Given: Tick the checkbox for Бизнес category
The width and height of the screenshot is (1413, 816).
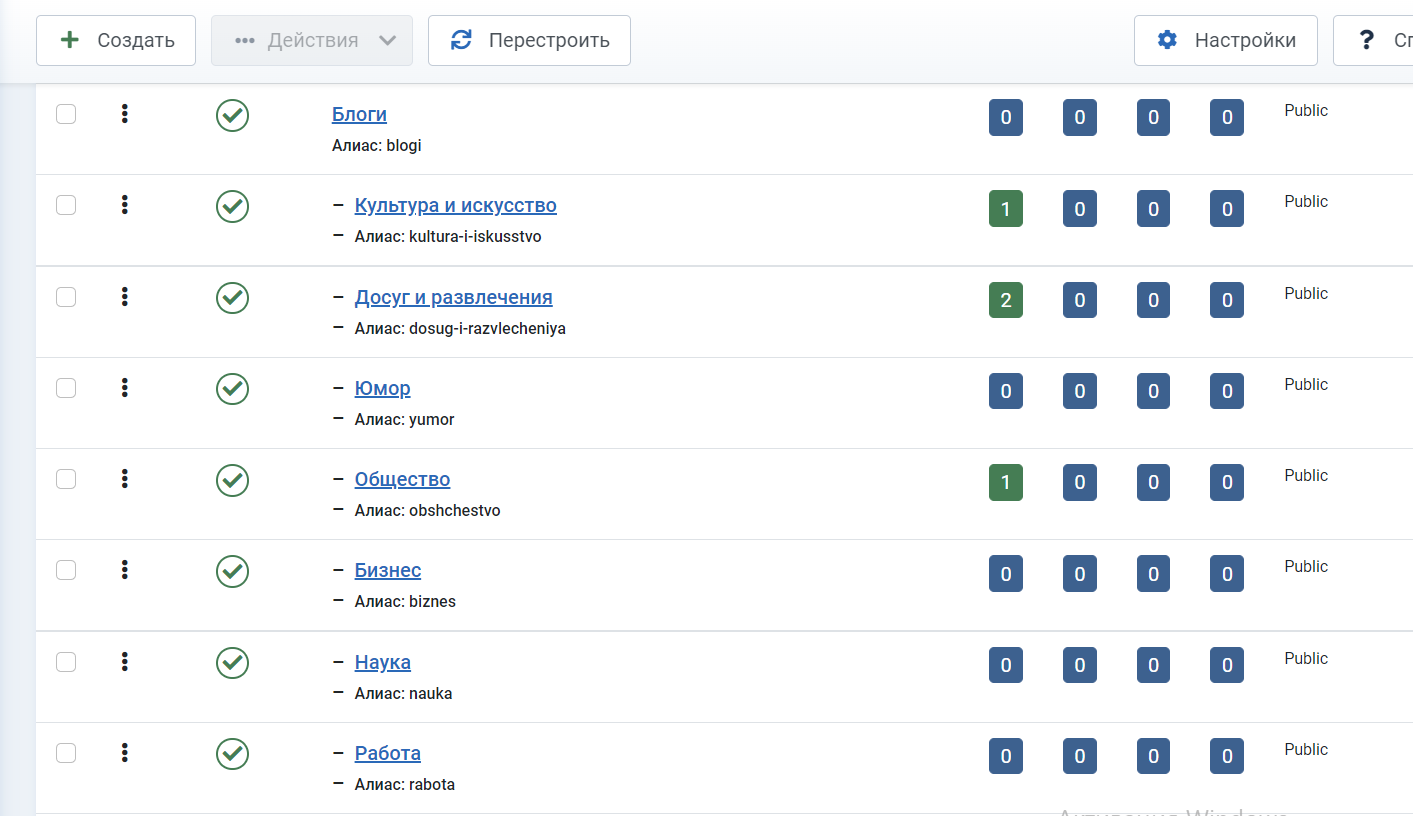Looking at the screenshot, I should click(66, 570).
